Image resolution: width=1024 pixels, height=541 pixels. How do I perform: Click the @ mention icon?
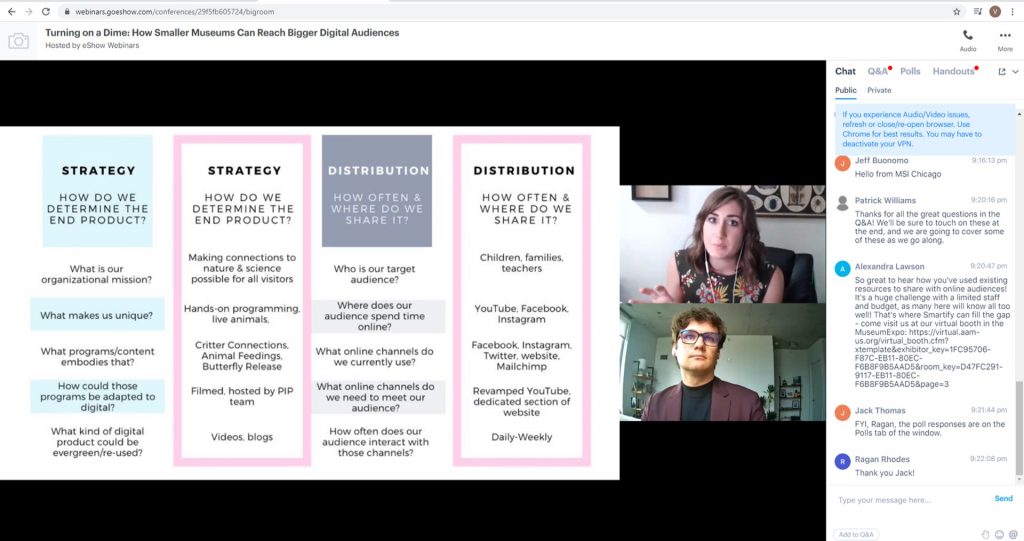pyautogui.click(x=1013, y=534)
